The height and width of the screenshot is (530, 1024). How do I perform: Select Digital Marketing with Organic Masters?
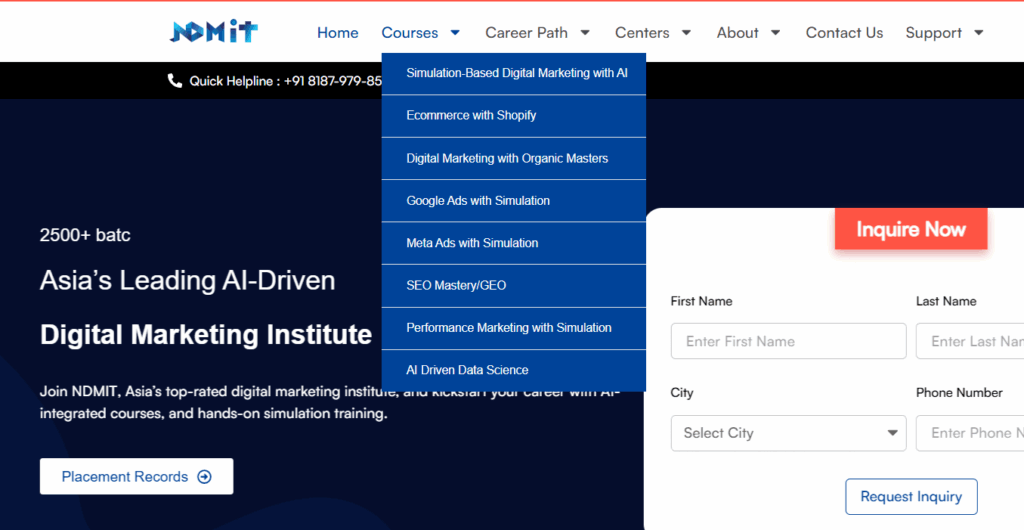tap(514, 159)
